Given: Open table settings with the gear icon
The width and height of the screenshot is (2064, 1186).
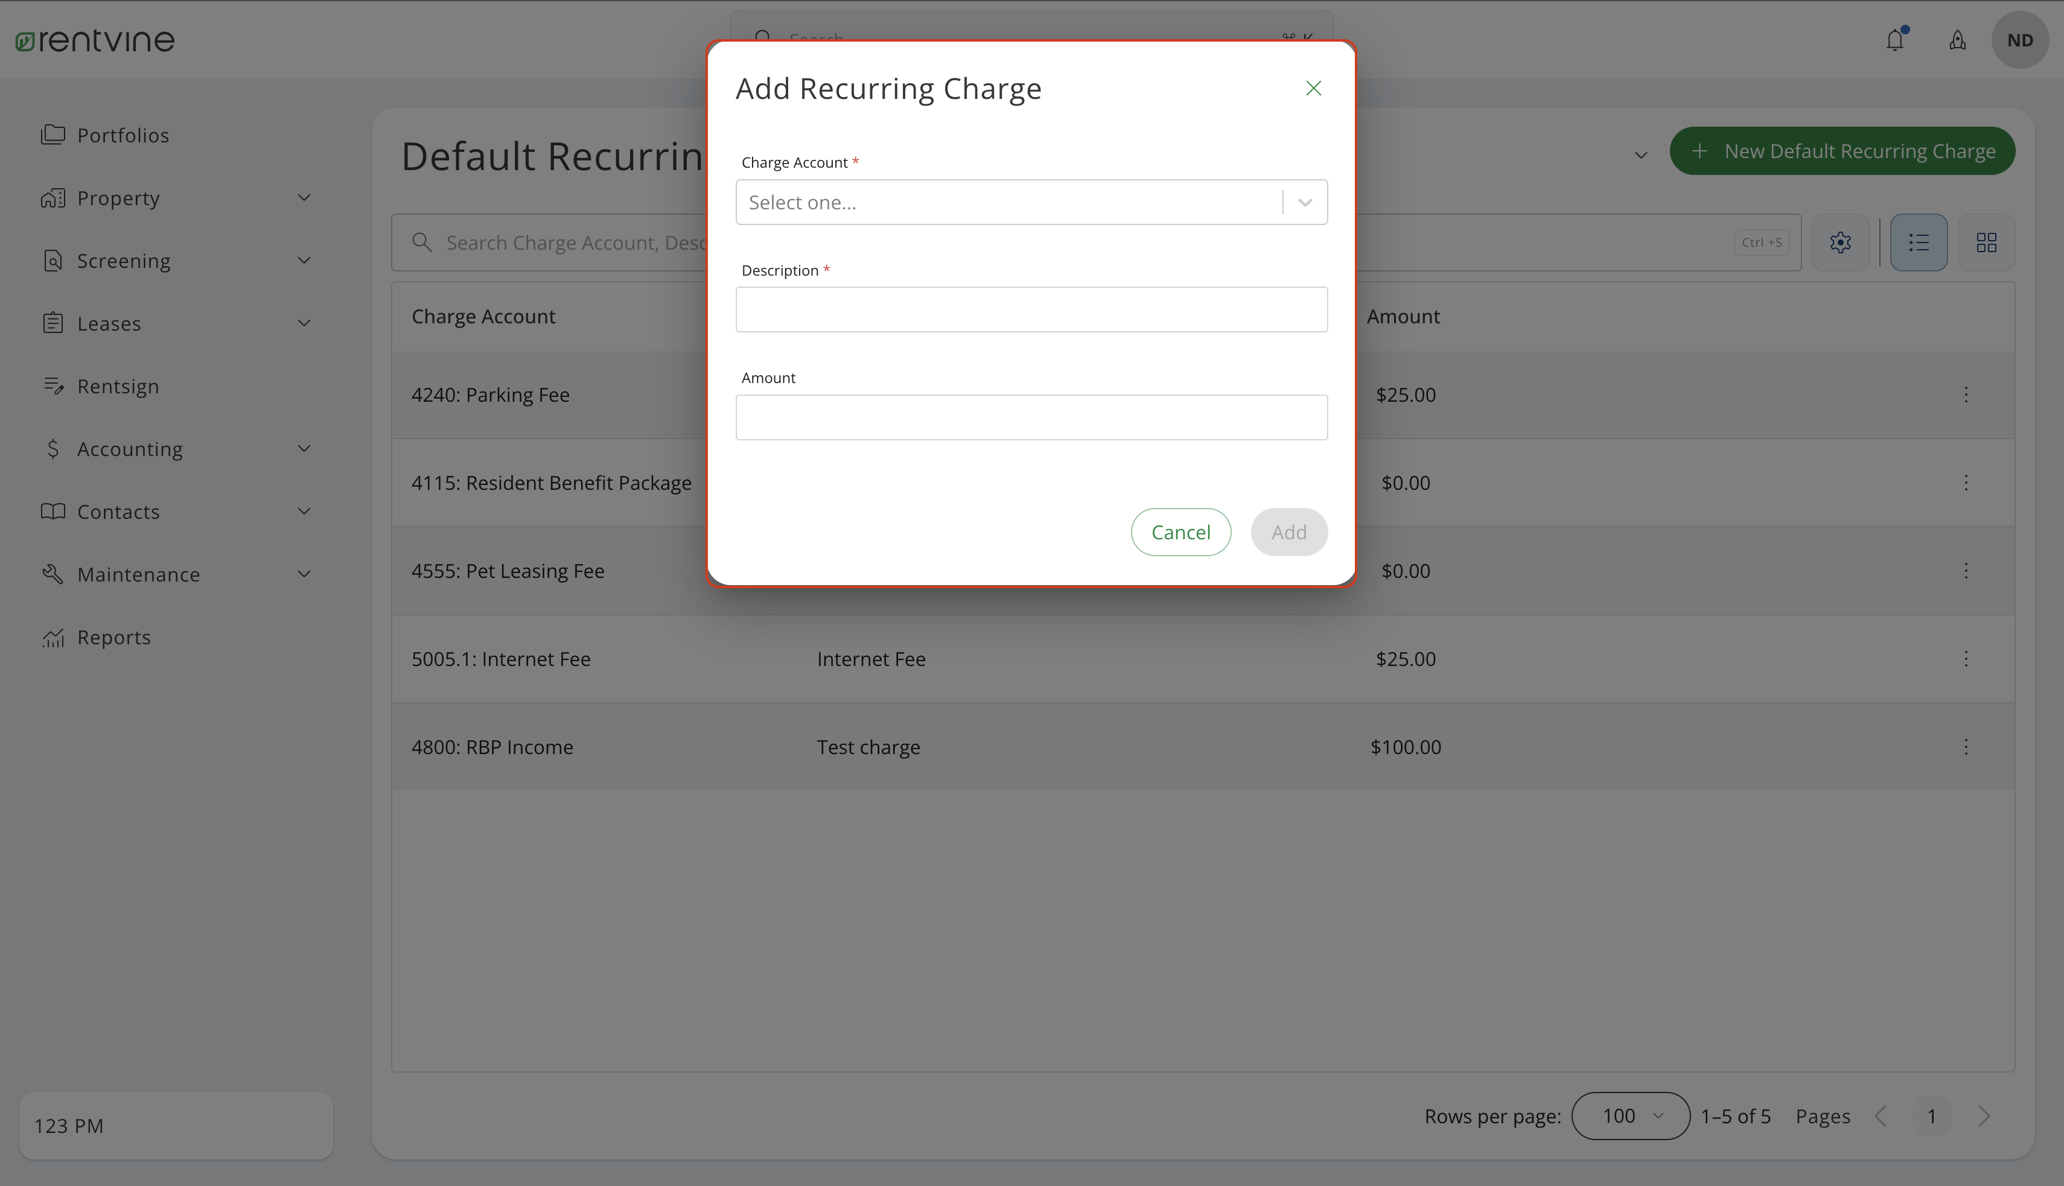Looking at the screenshot, I should click(x=1840, y=242).
